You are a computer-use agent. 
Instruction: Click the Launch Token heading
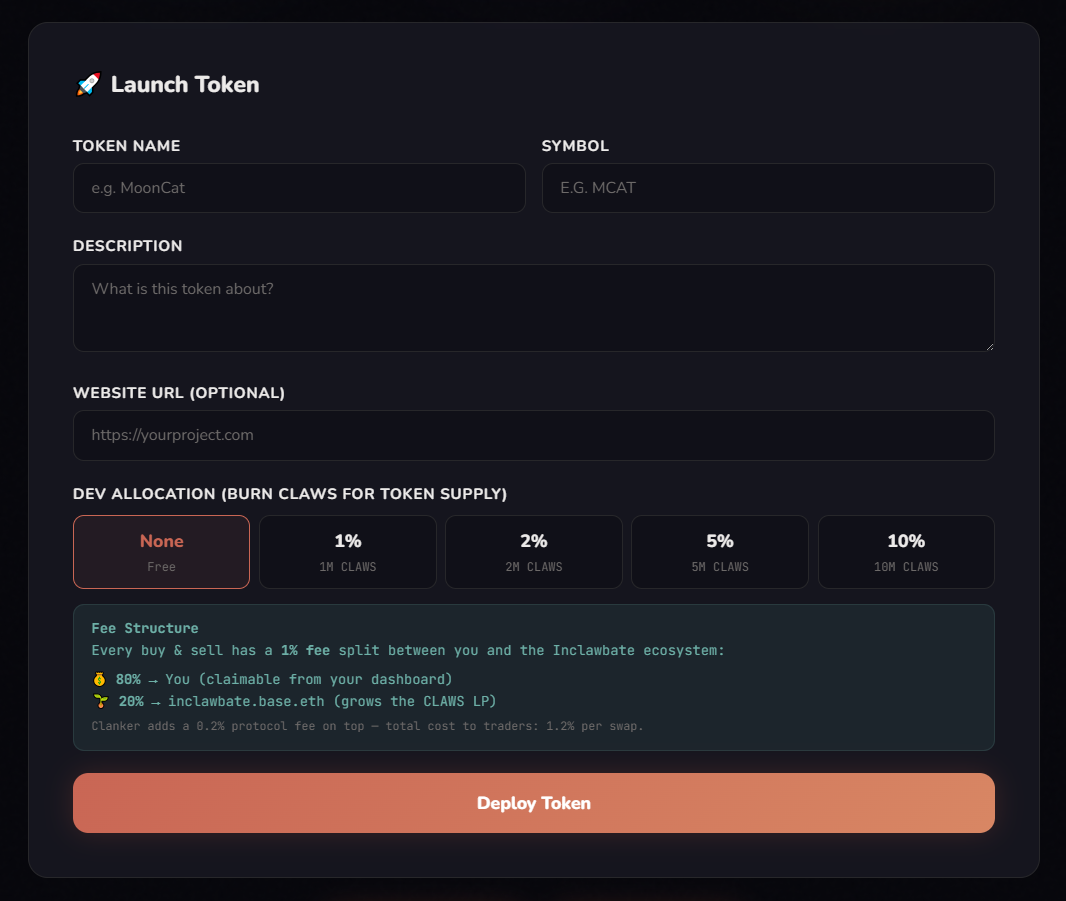coord(186,85)
